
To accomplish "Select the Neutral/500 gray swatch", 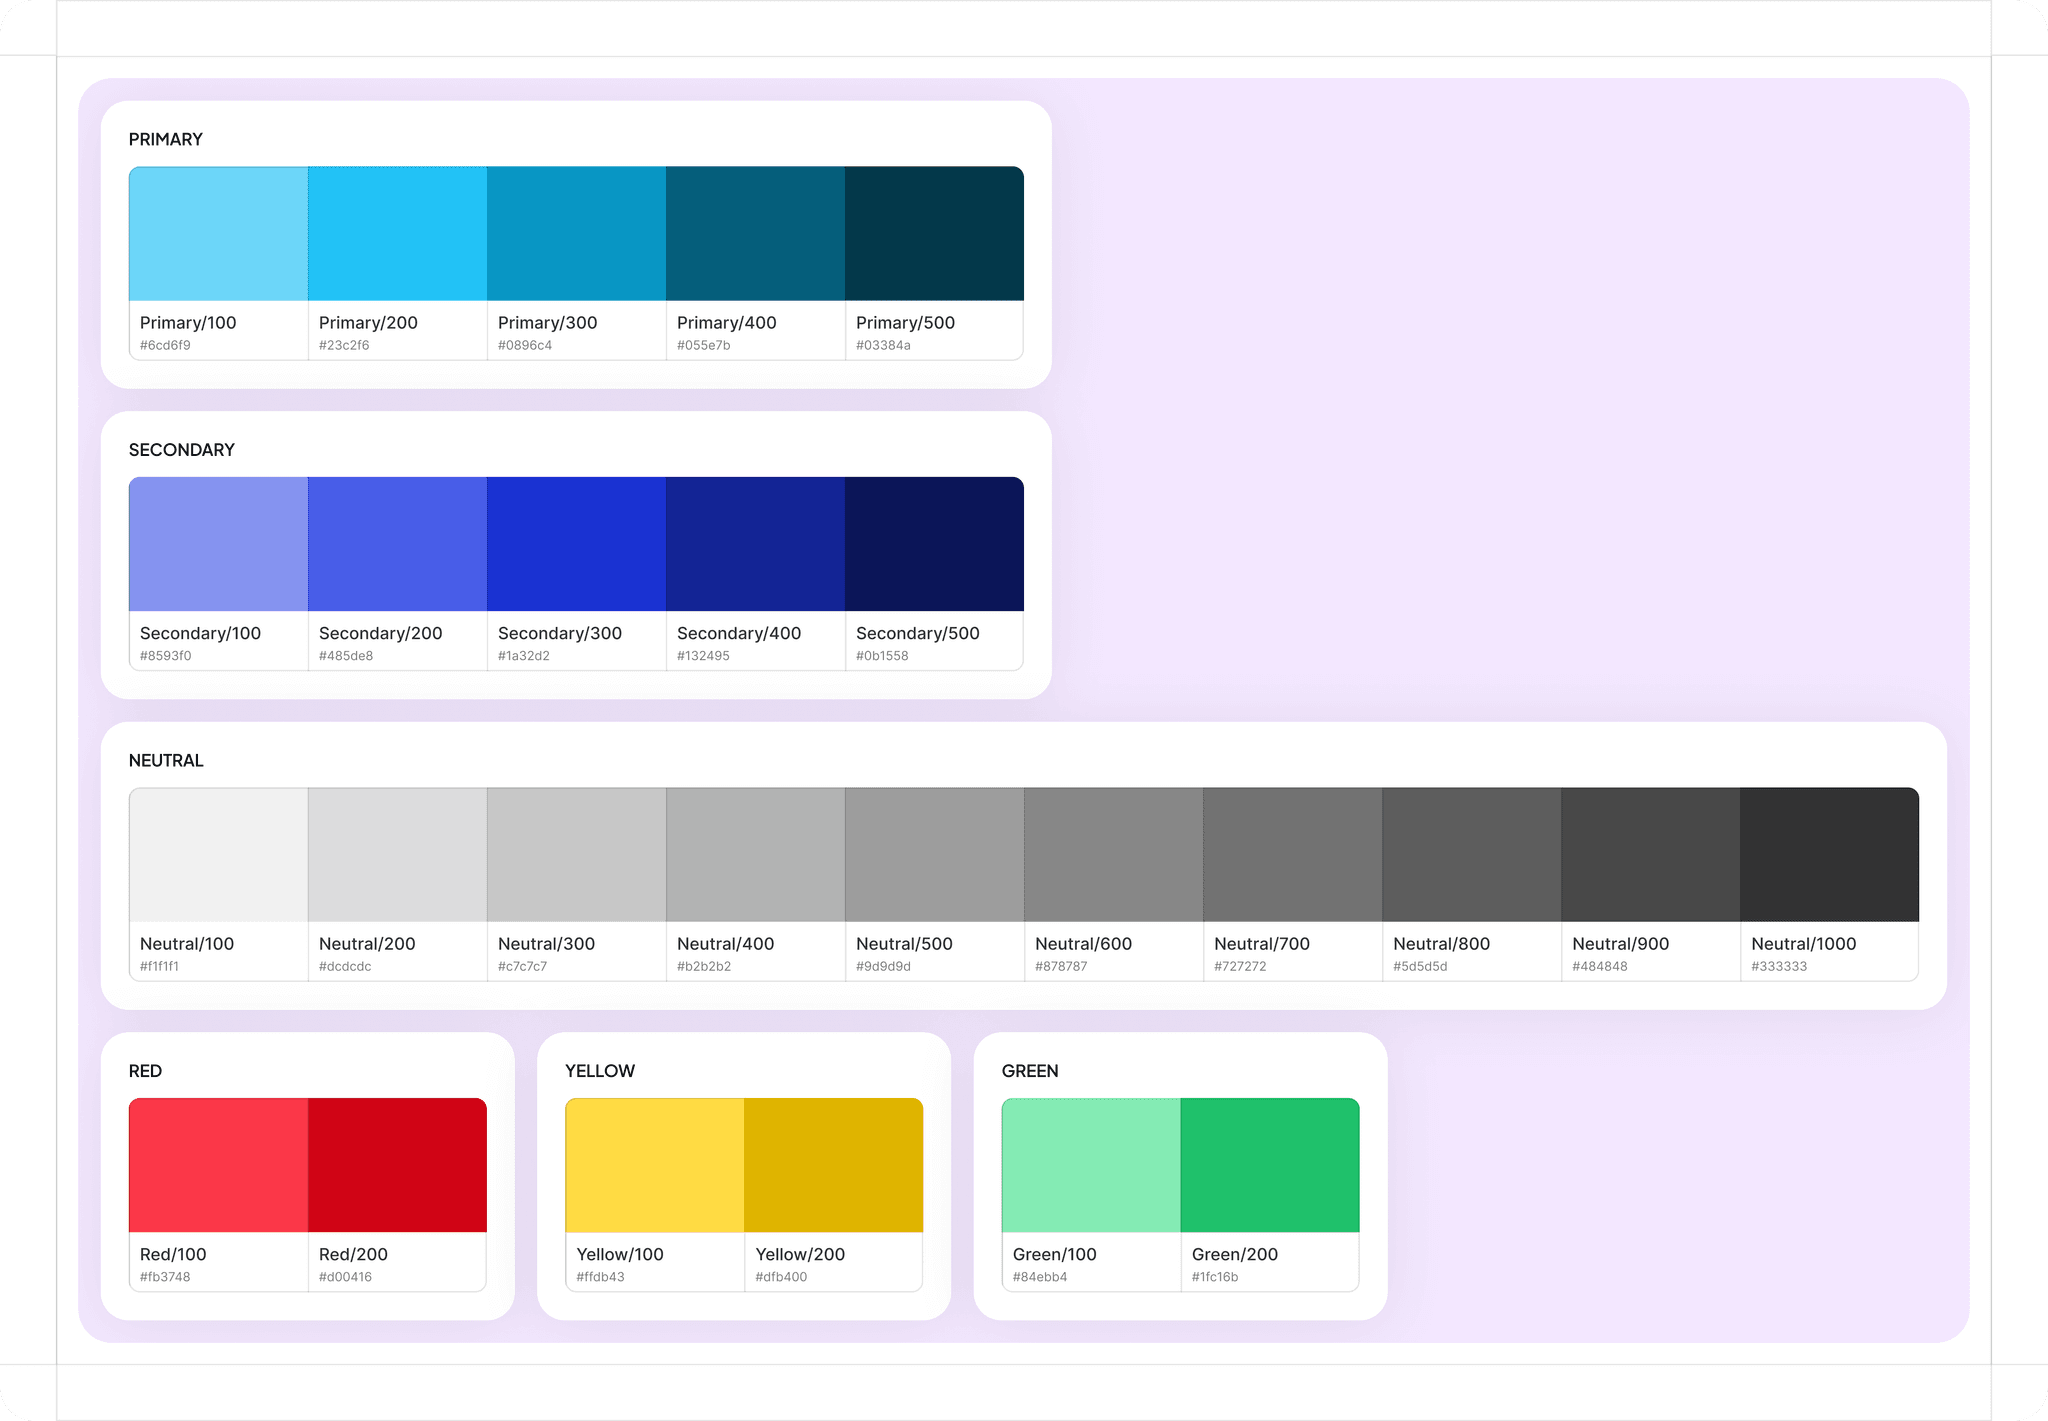I will (934, 854).
